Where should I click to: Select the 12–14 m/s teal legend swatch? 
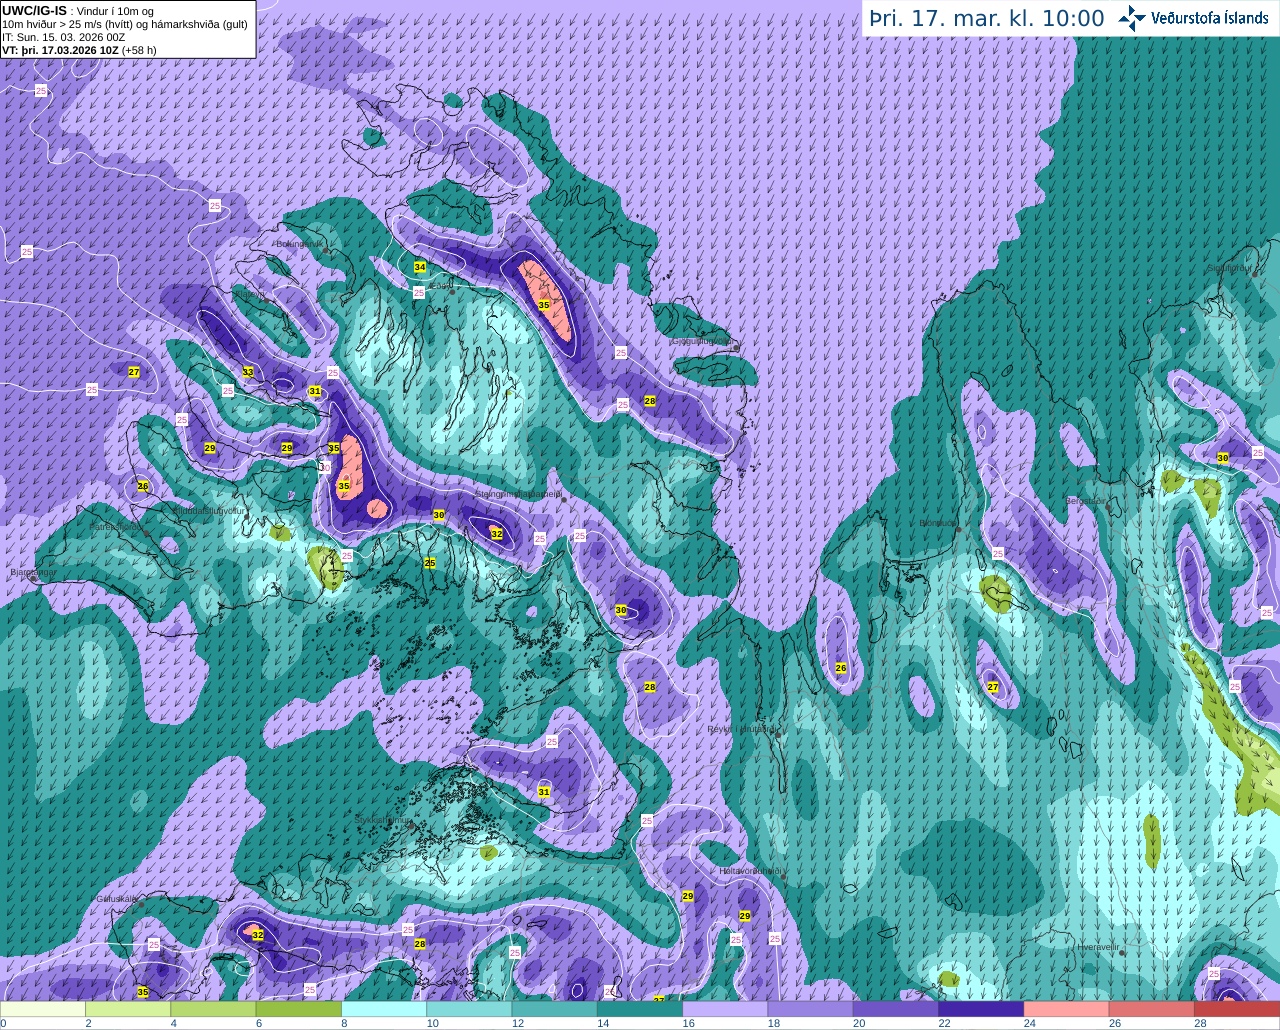[555, 1009]
